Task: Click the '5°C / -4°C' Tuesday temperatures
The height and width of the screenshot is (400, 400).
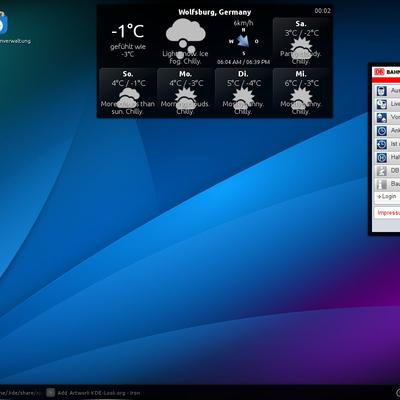Action: click(x=244, y=83)
